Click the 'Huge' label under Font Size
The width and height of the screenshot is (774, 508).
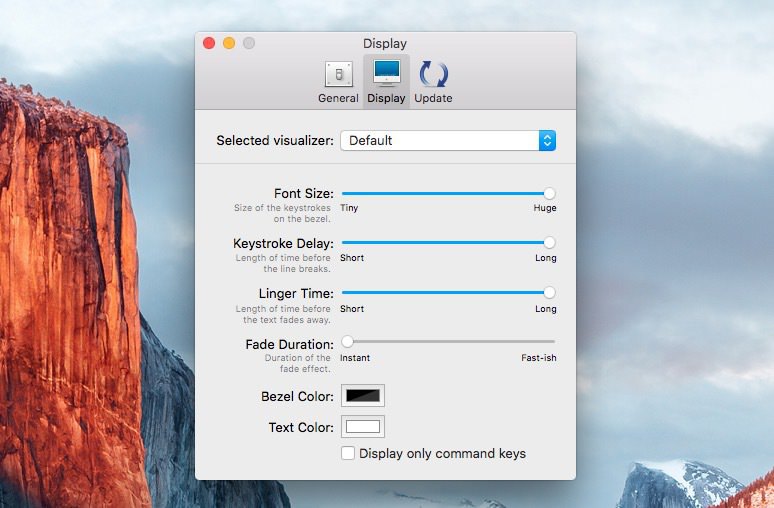tap(545, 208)
